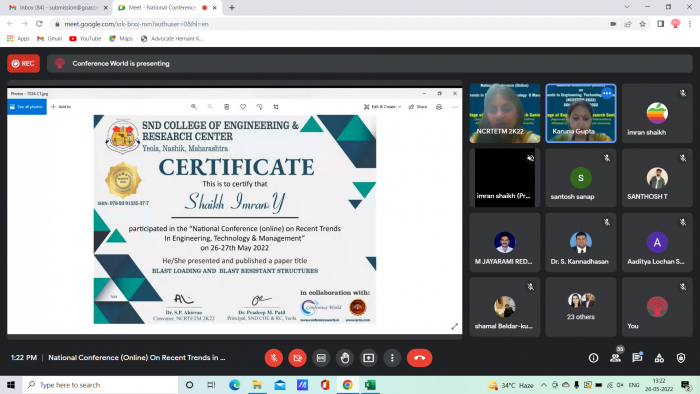The width and height of the screenshot is (700, 394).
Task: Select Karuna Gupta video tile
Action: (x=580, y=113)
